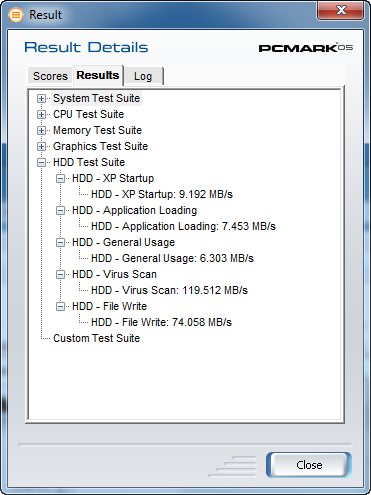Viewport: 371px width, 495px height.
Task: Select the Virus Scan 119.512 MB/s result
Action: click(169, 290)
